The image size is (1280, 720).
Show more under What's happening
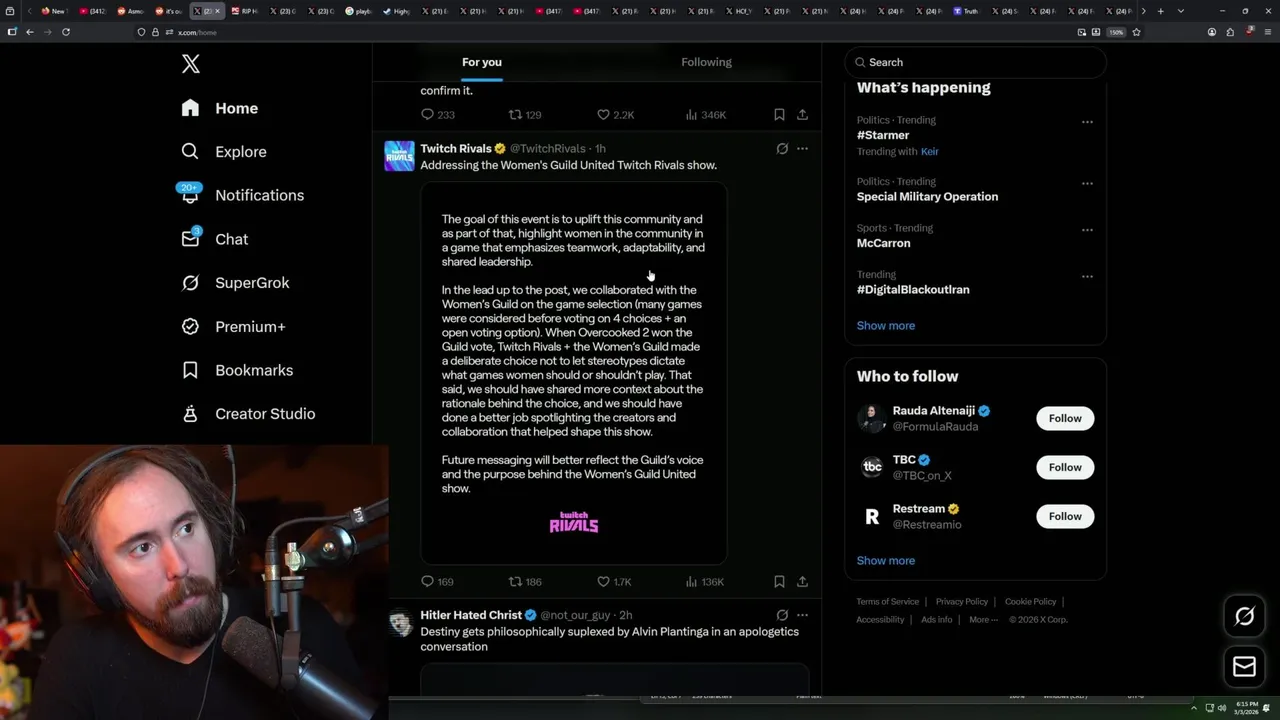886,325
